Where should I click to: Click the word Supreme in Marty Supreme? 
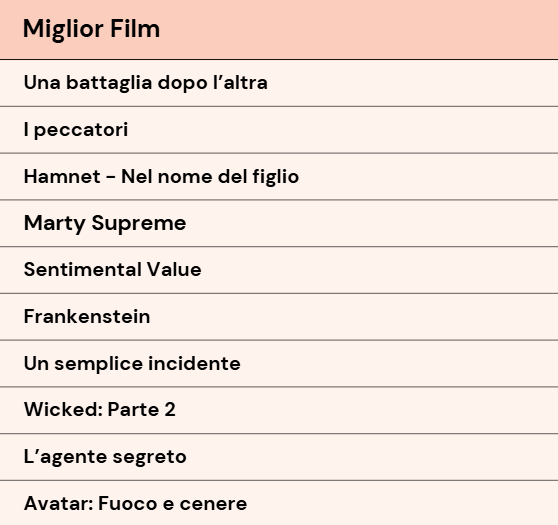(x=139, y=224)
